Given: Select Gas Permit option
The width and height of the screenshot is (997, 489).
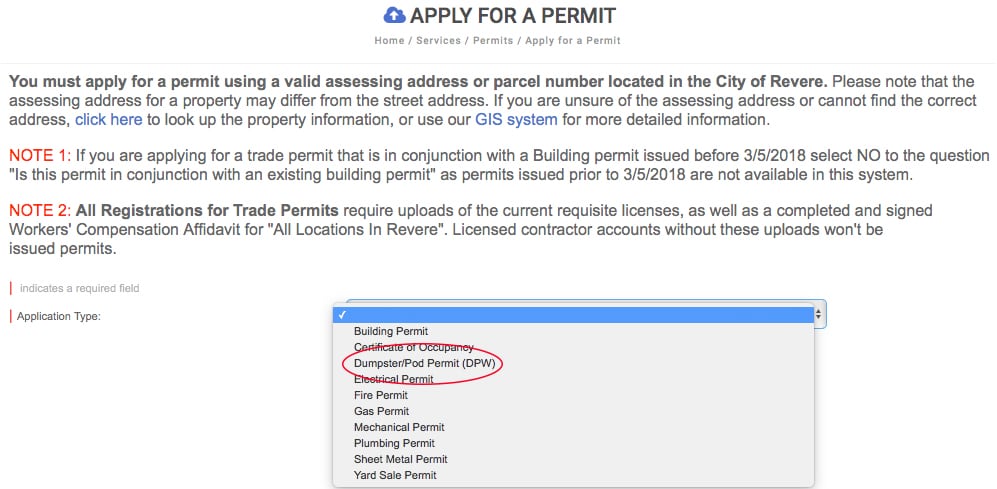Looking at the screenshot, I should 573,411.
